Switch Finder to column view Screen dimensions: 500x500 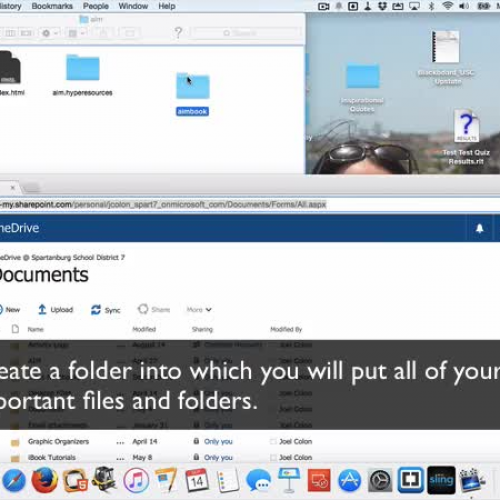pos(10,33)
